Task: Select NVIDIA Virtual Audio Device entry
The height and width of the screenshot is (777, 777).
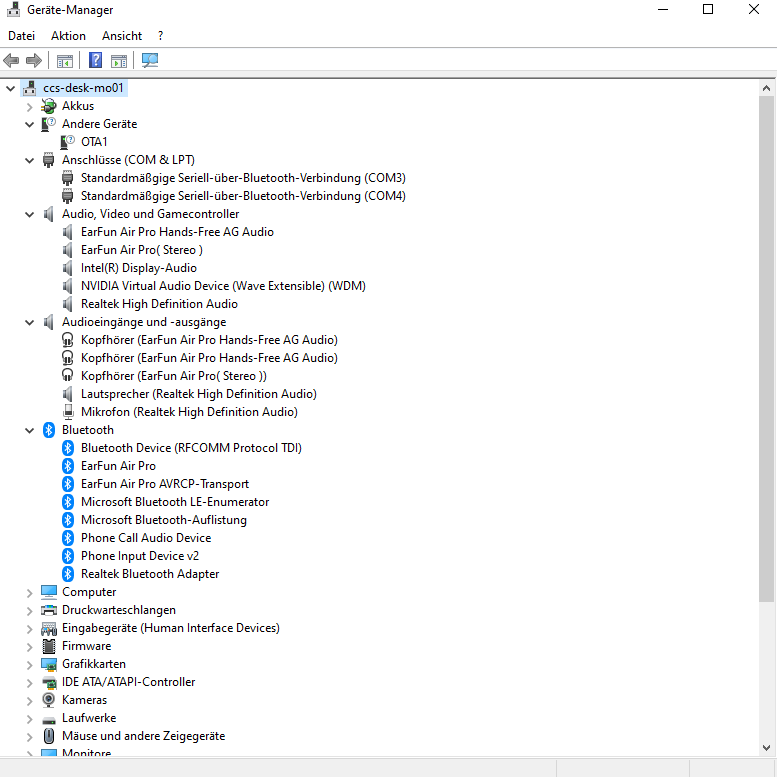Action: point(223,286)
